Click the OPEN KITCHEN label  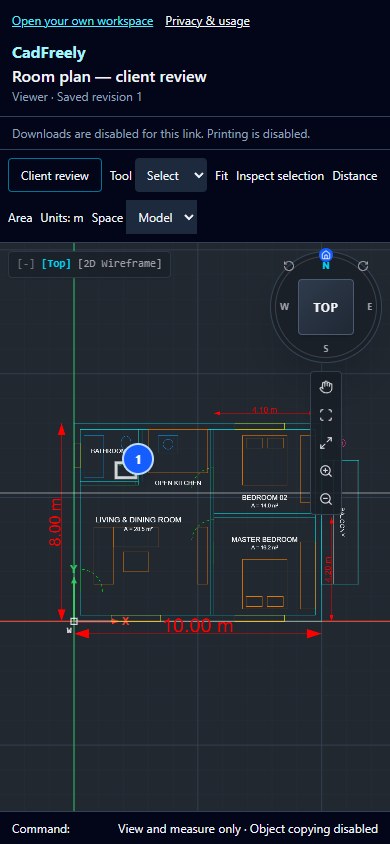(178, 483)
